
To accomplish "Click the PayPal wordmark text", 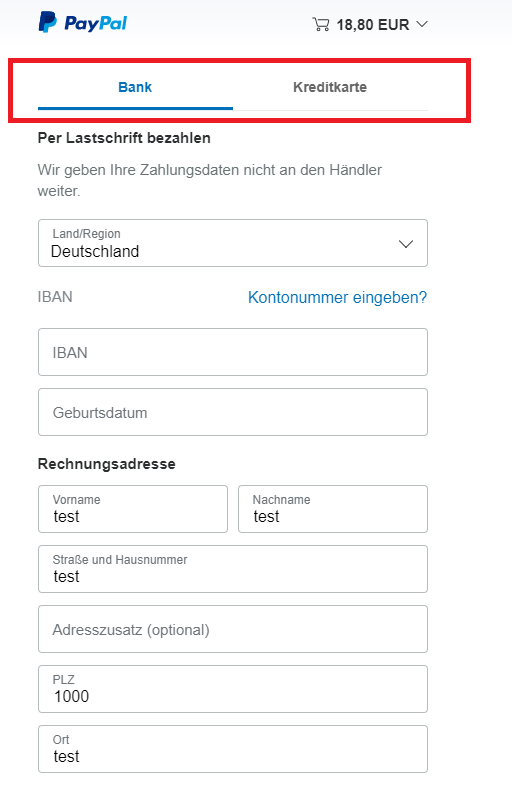I will pos(96,23).
